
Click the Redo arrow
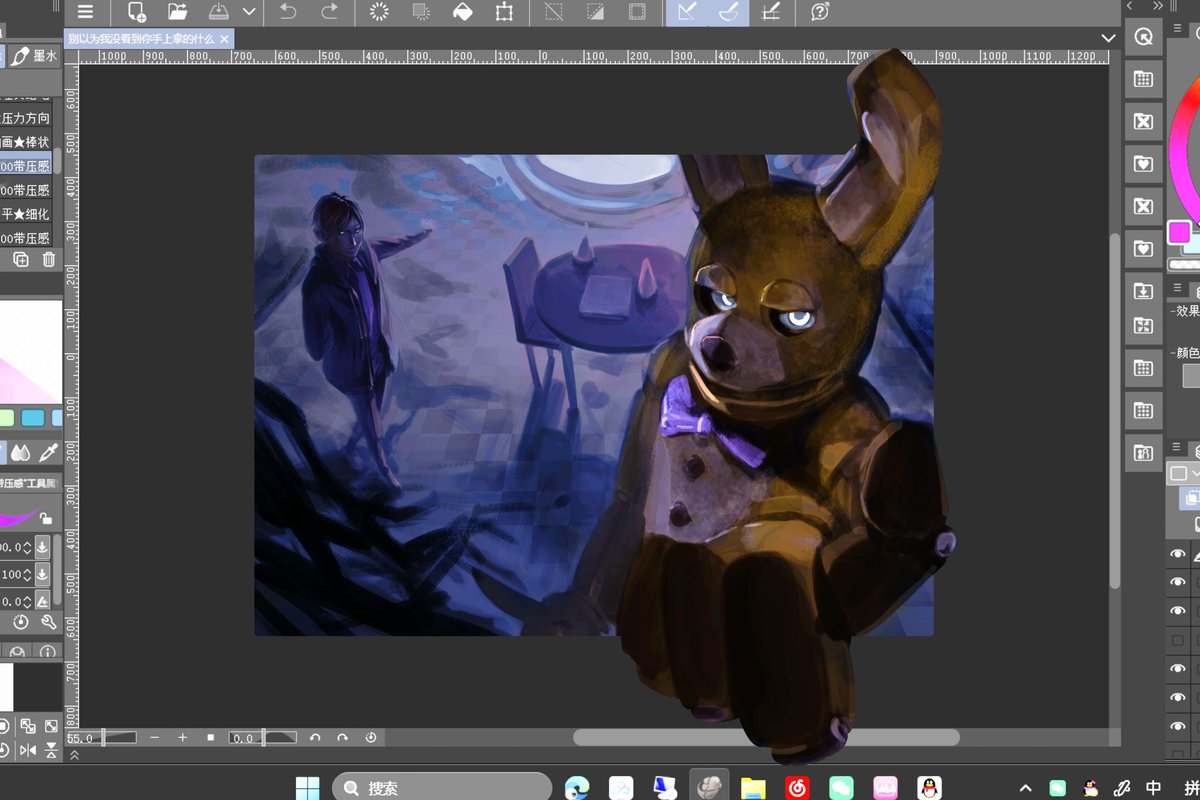click(329, 12)
